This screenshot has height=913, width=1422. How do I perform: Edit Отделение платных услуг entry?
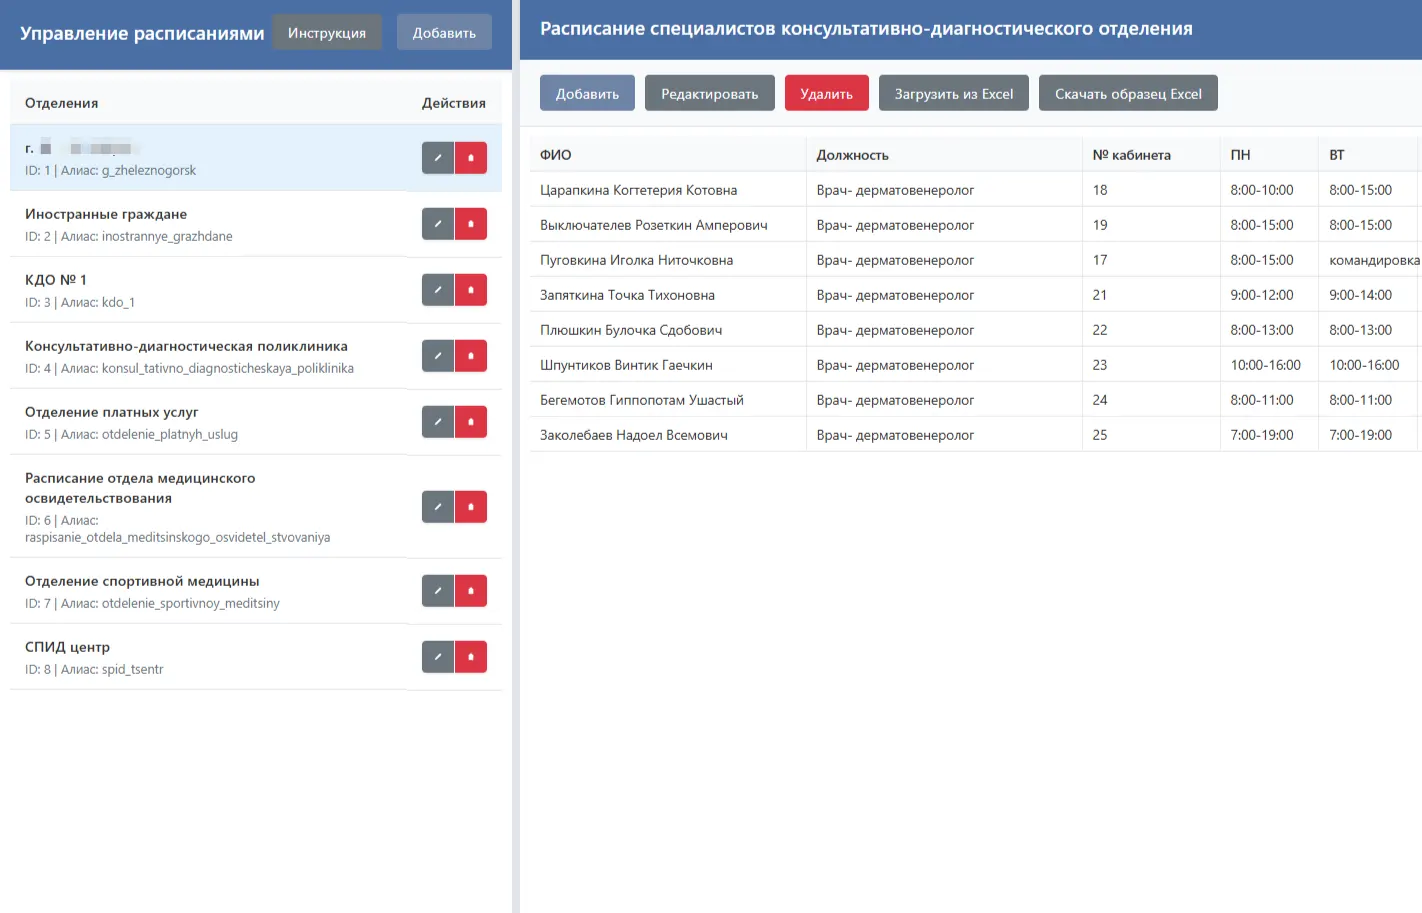(x=438, y=422)
